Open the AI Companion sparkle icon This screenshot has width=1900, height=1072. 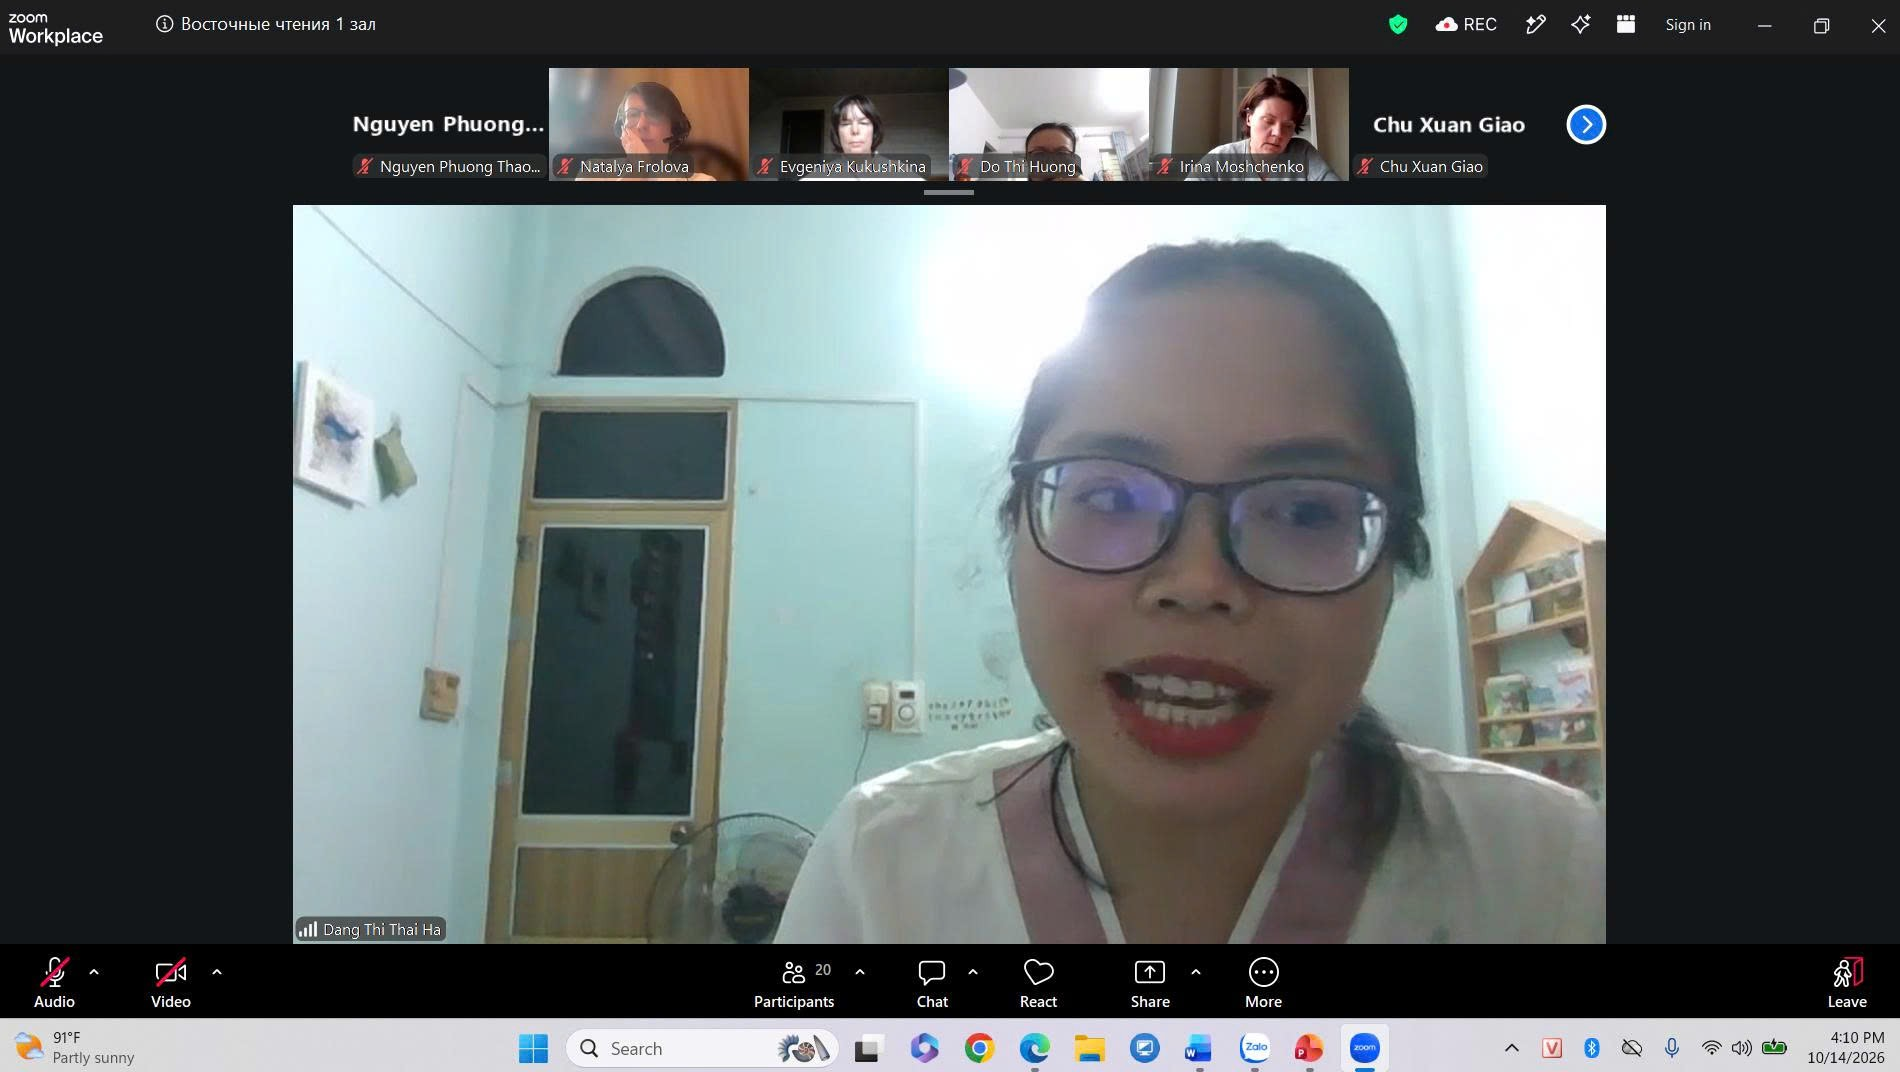point(1580,24)
